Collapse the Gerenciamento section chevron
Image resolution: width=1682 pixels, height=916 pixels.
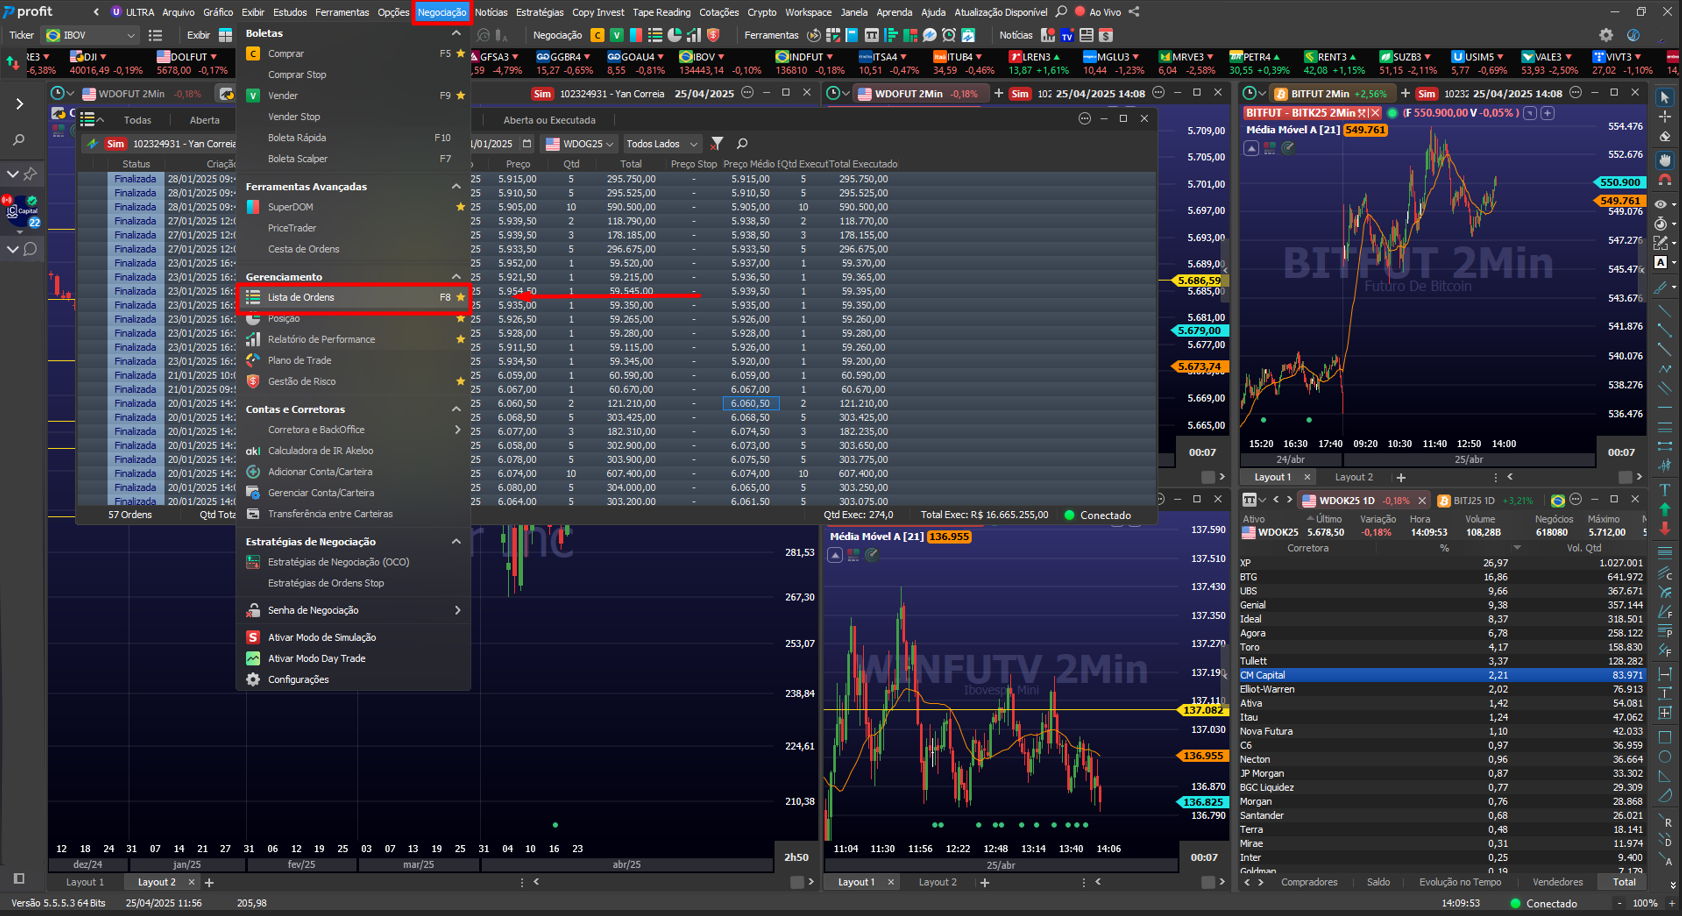point(456,276)
